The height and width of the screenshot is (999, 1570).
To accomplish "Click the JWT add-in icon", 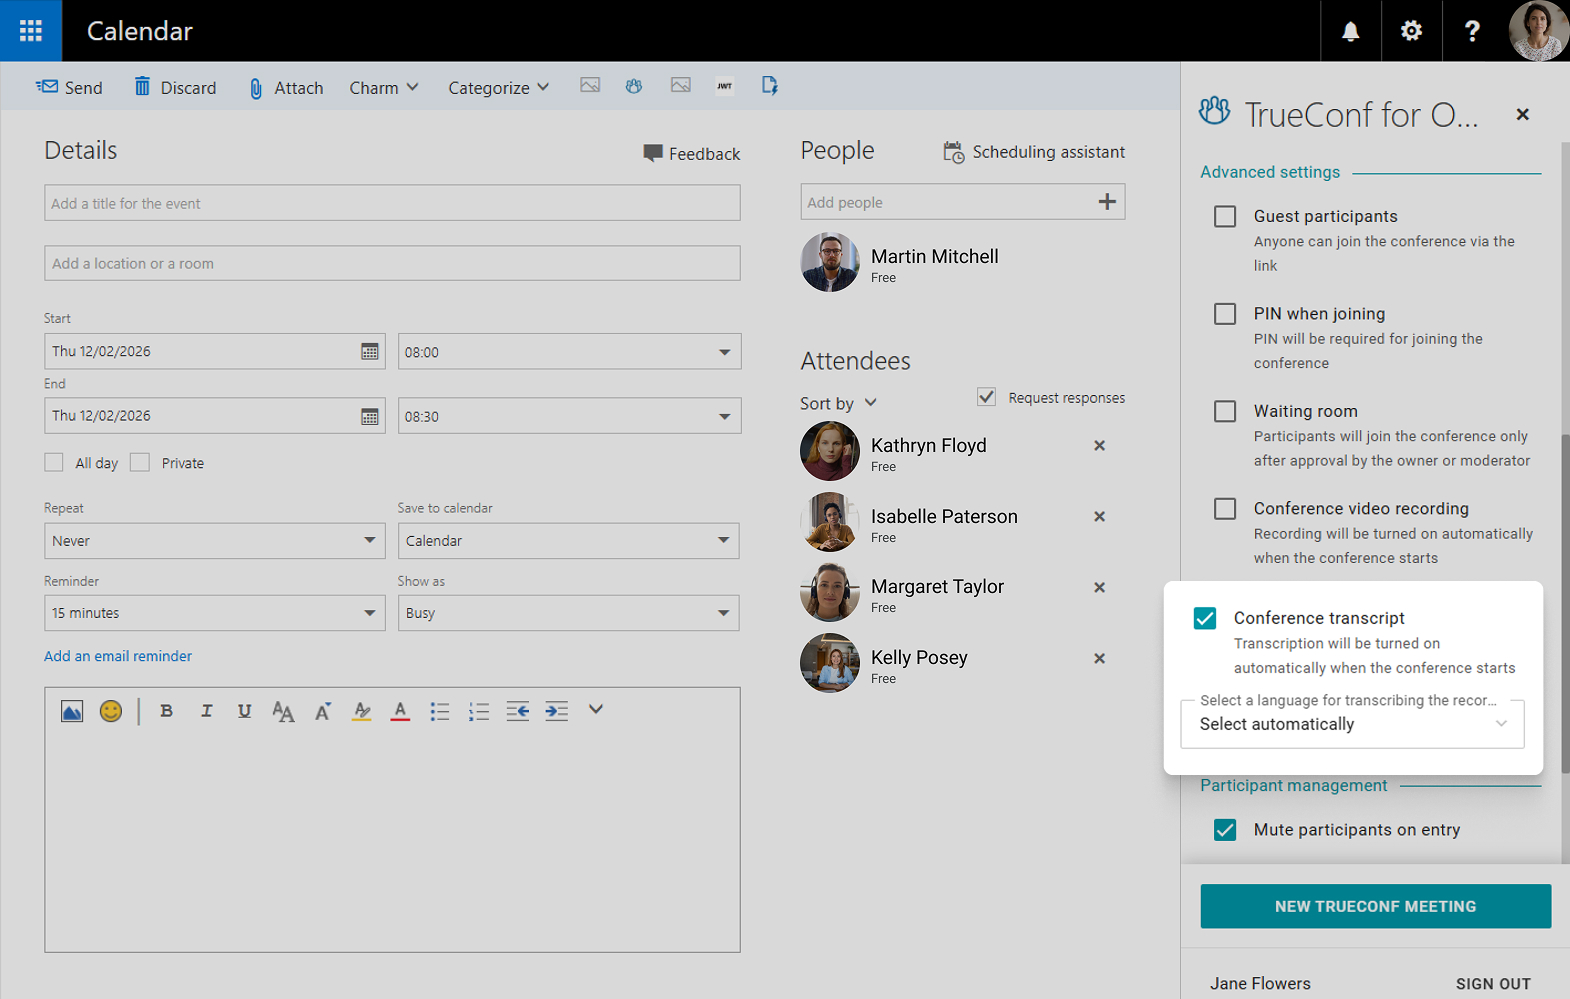I will [724, 86].
